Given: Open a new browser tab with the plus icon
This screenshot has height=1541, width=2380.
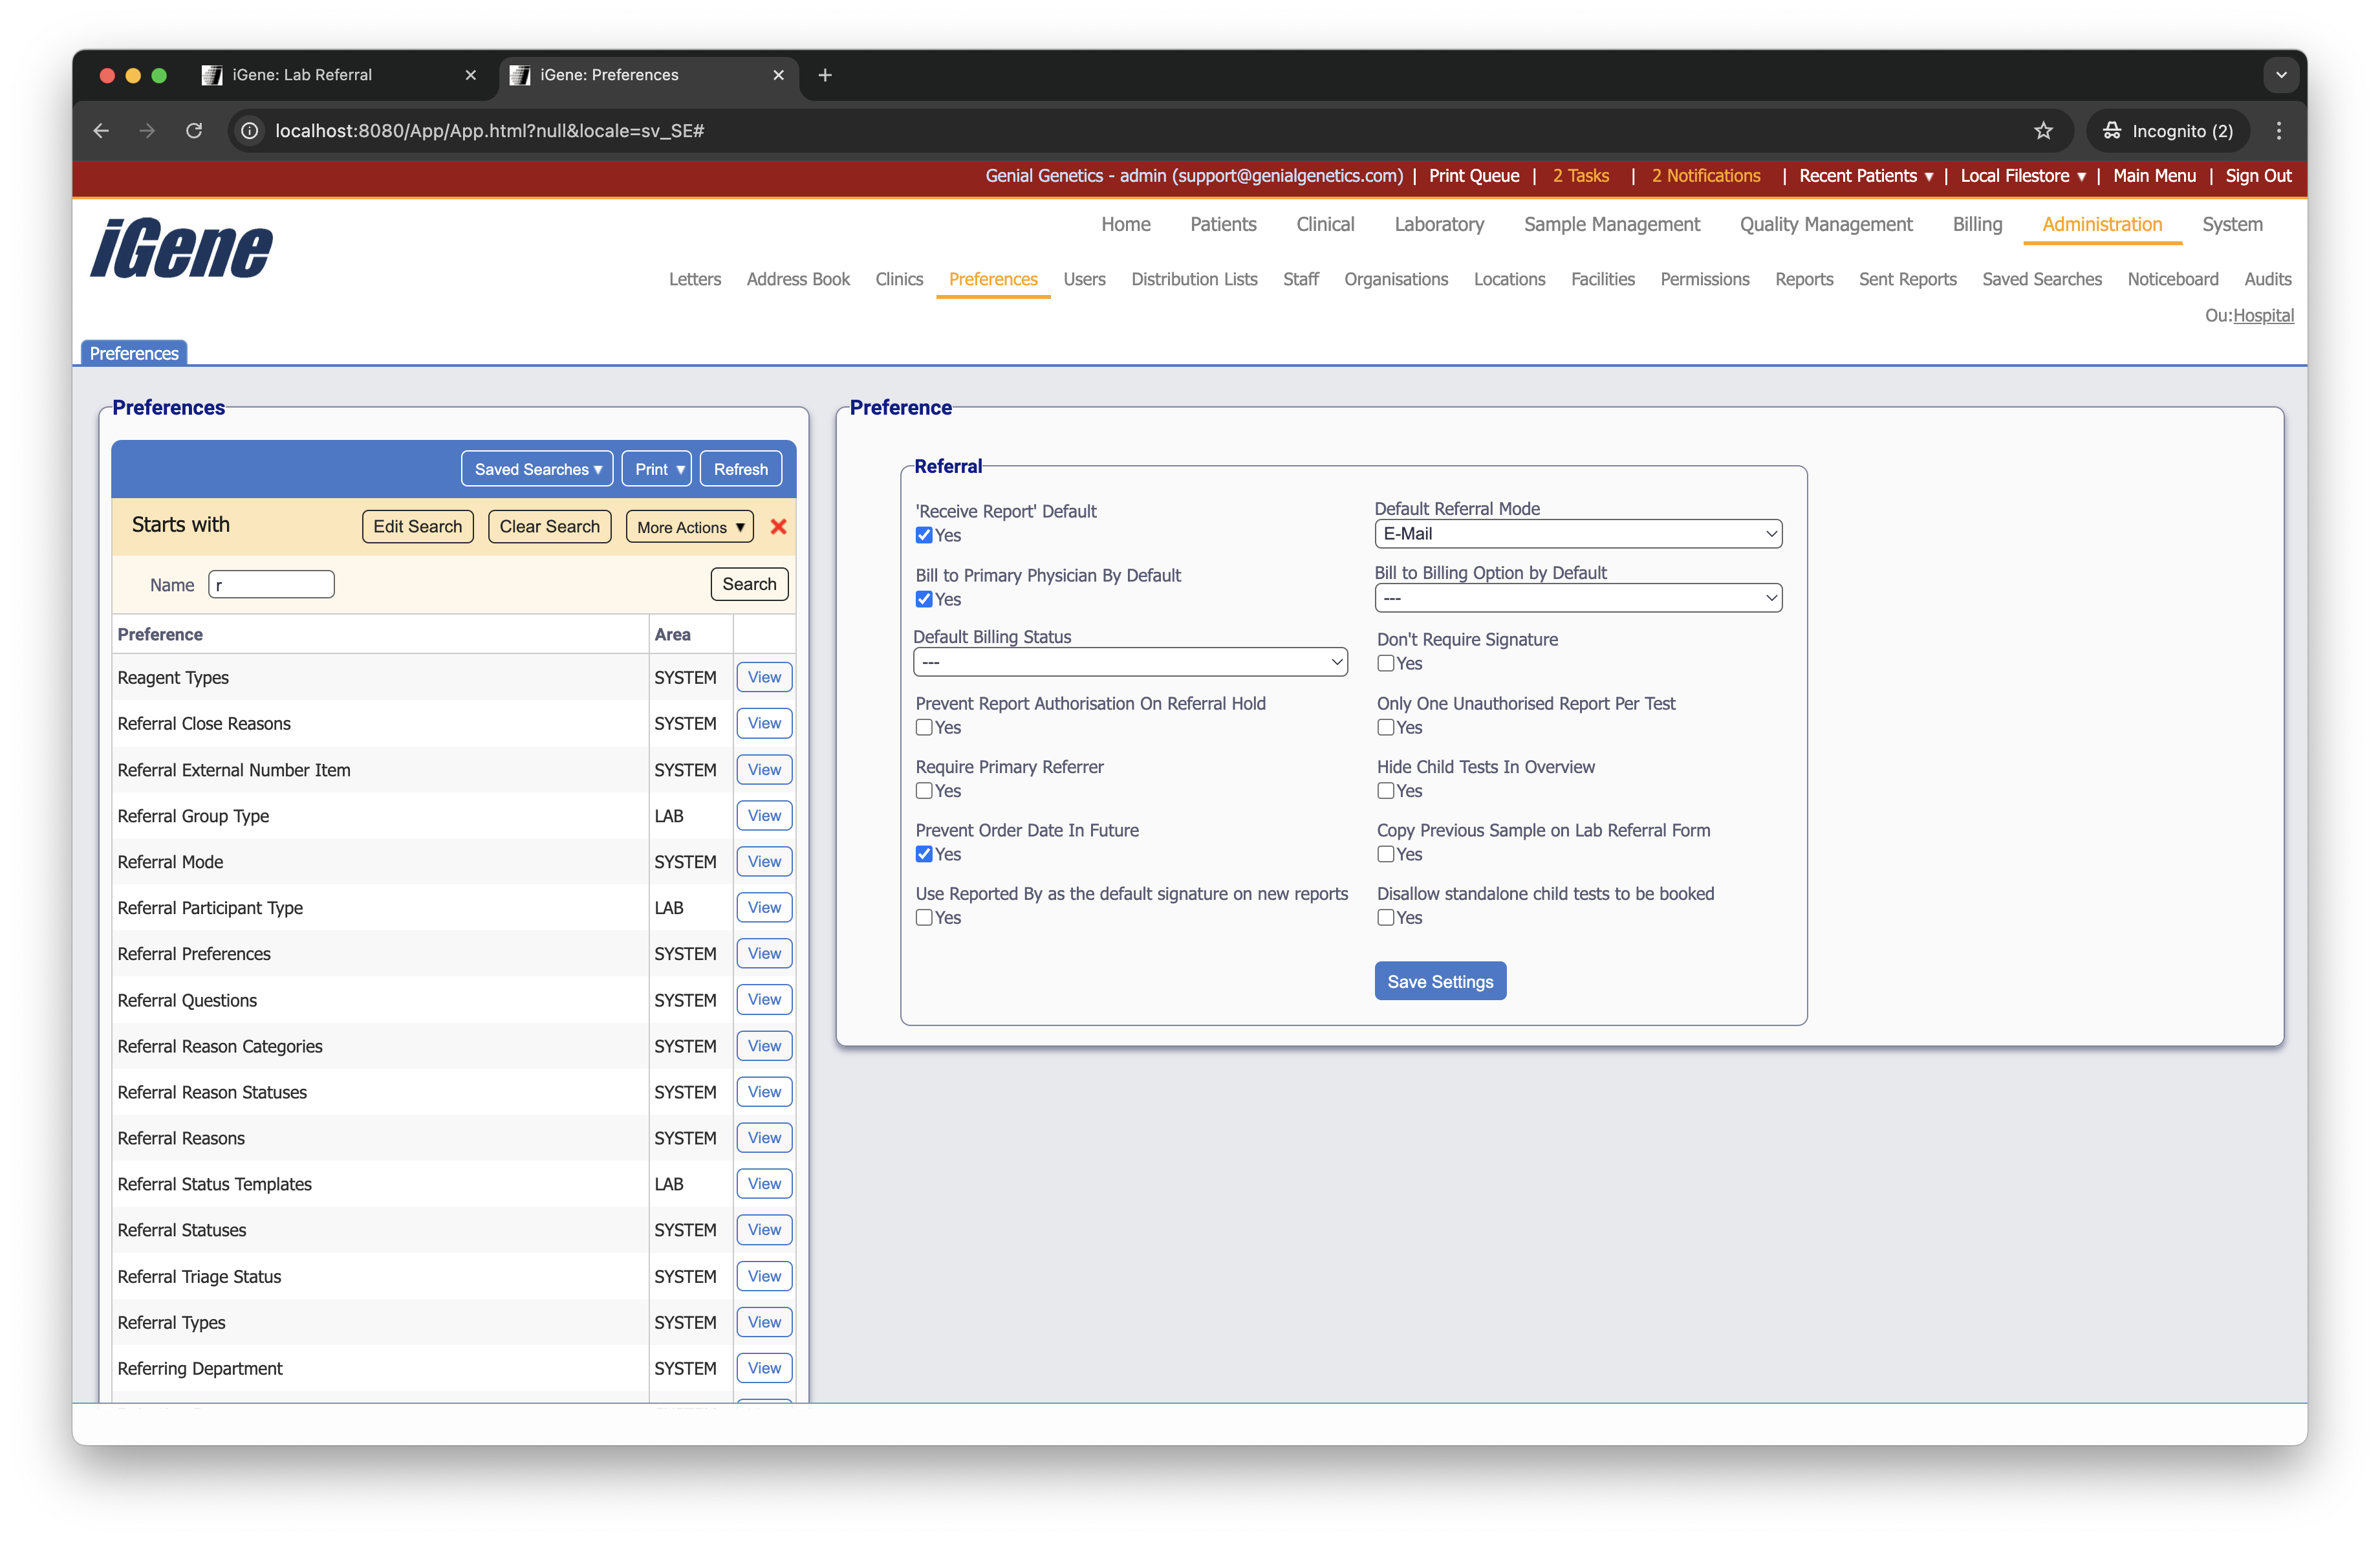Looking at the screenshot, I should click(x=825, y=75).
